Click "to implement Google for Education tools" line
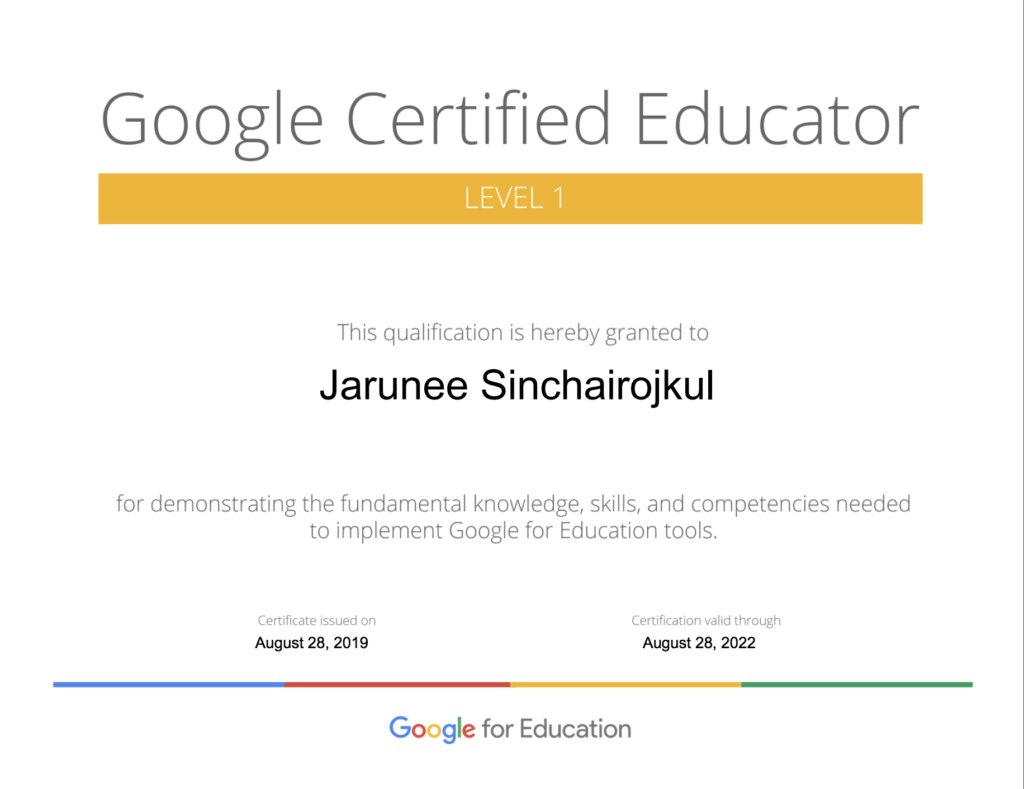This screenshot has width=1024, height=789. tap(513, 530)
